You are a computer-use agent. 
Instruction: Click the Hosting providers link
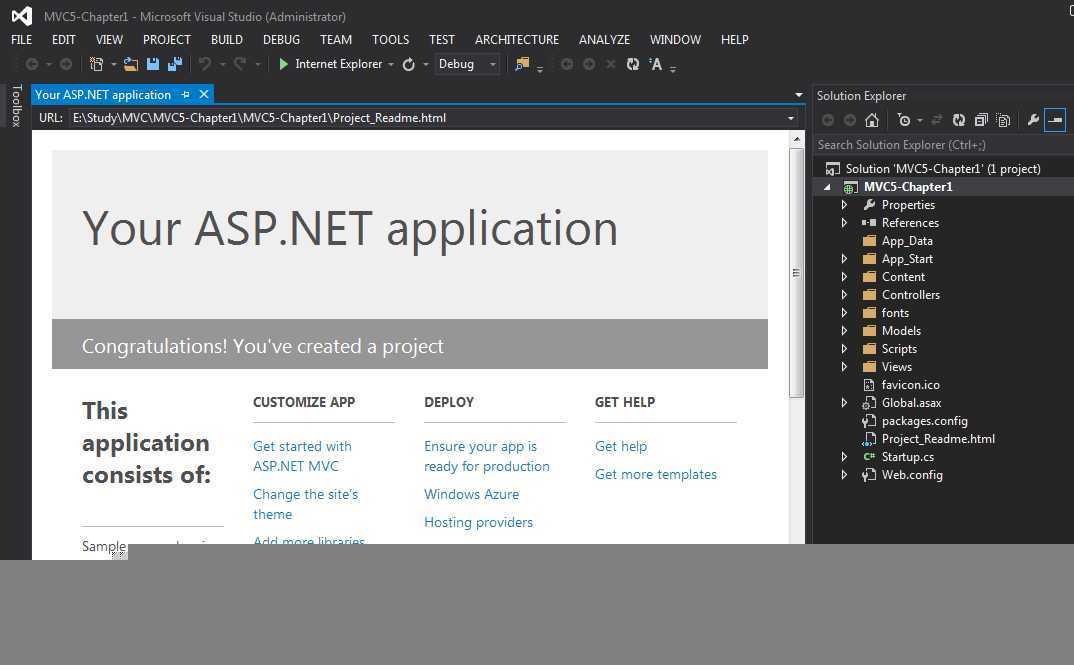[x=478, y=522]
